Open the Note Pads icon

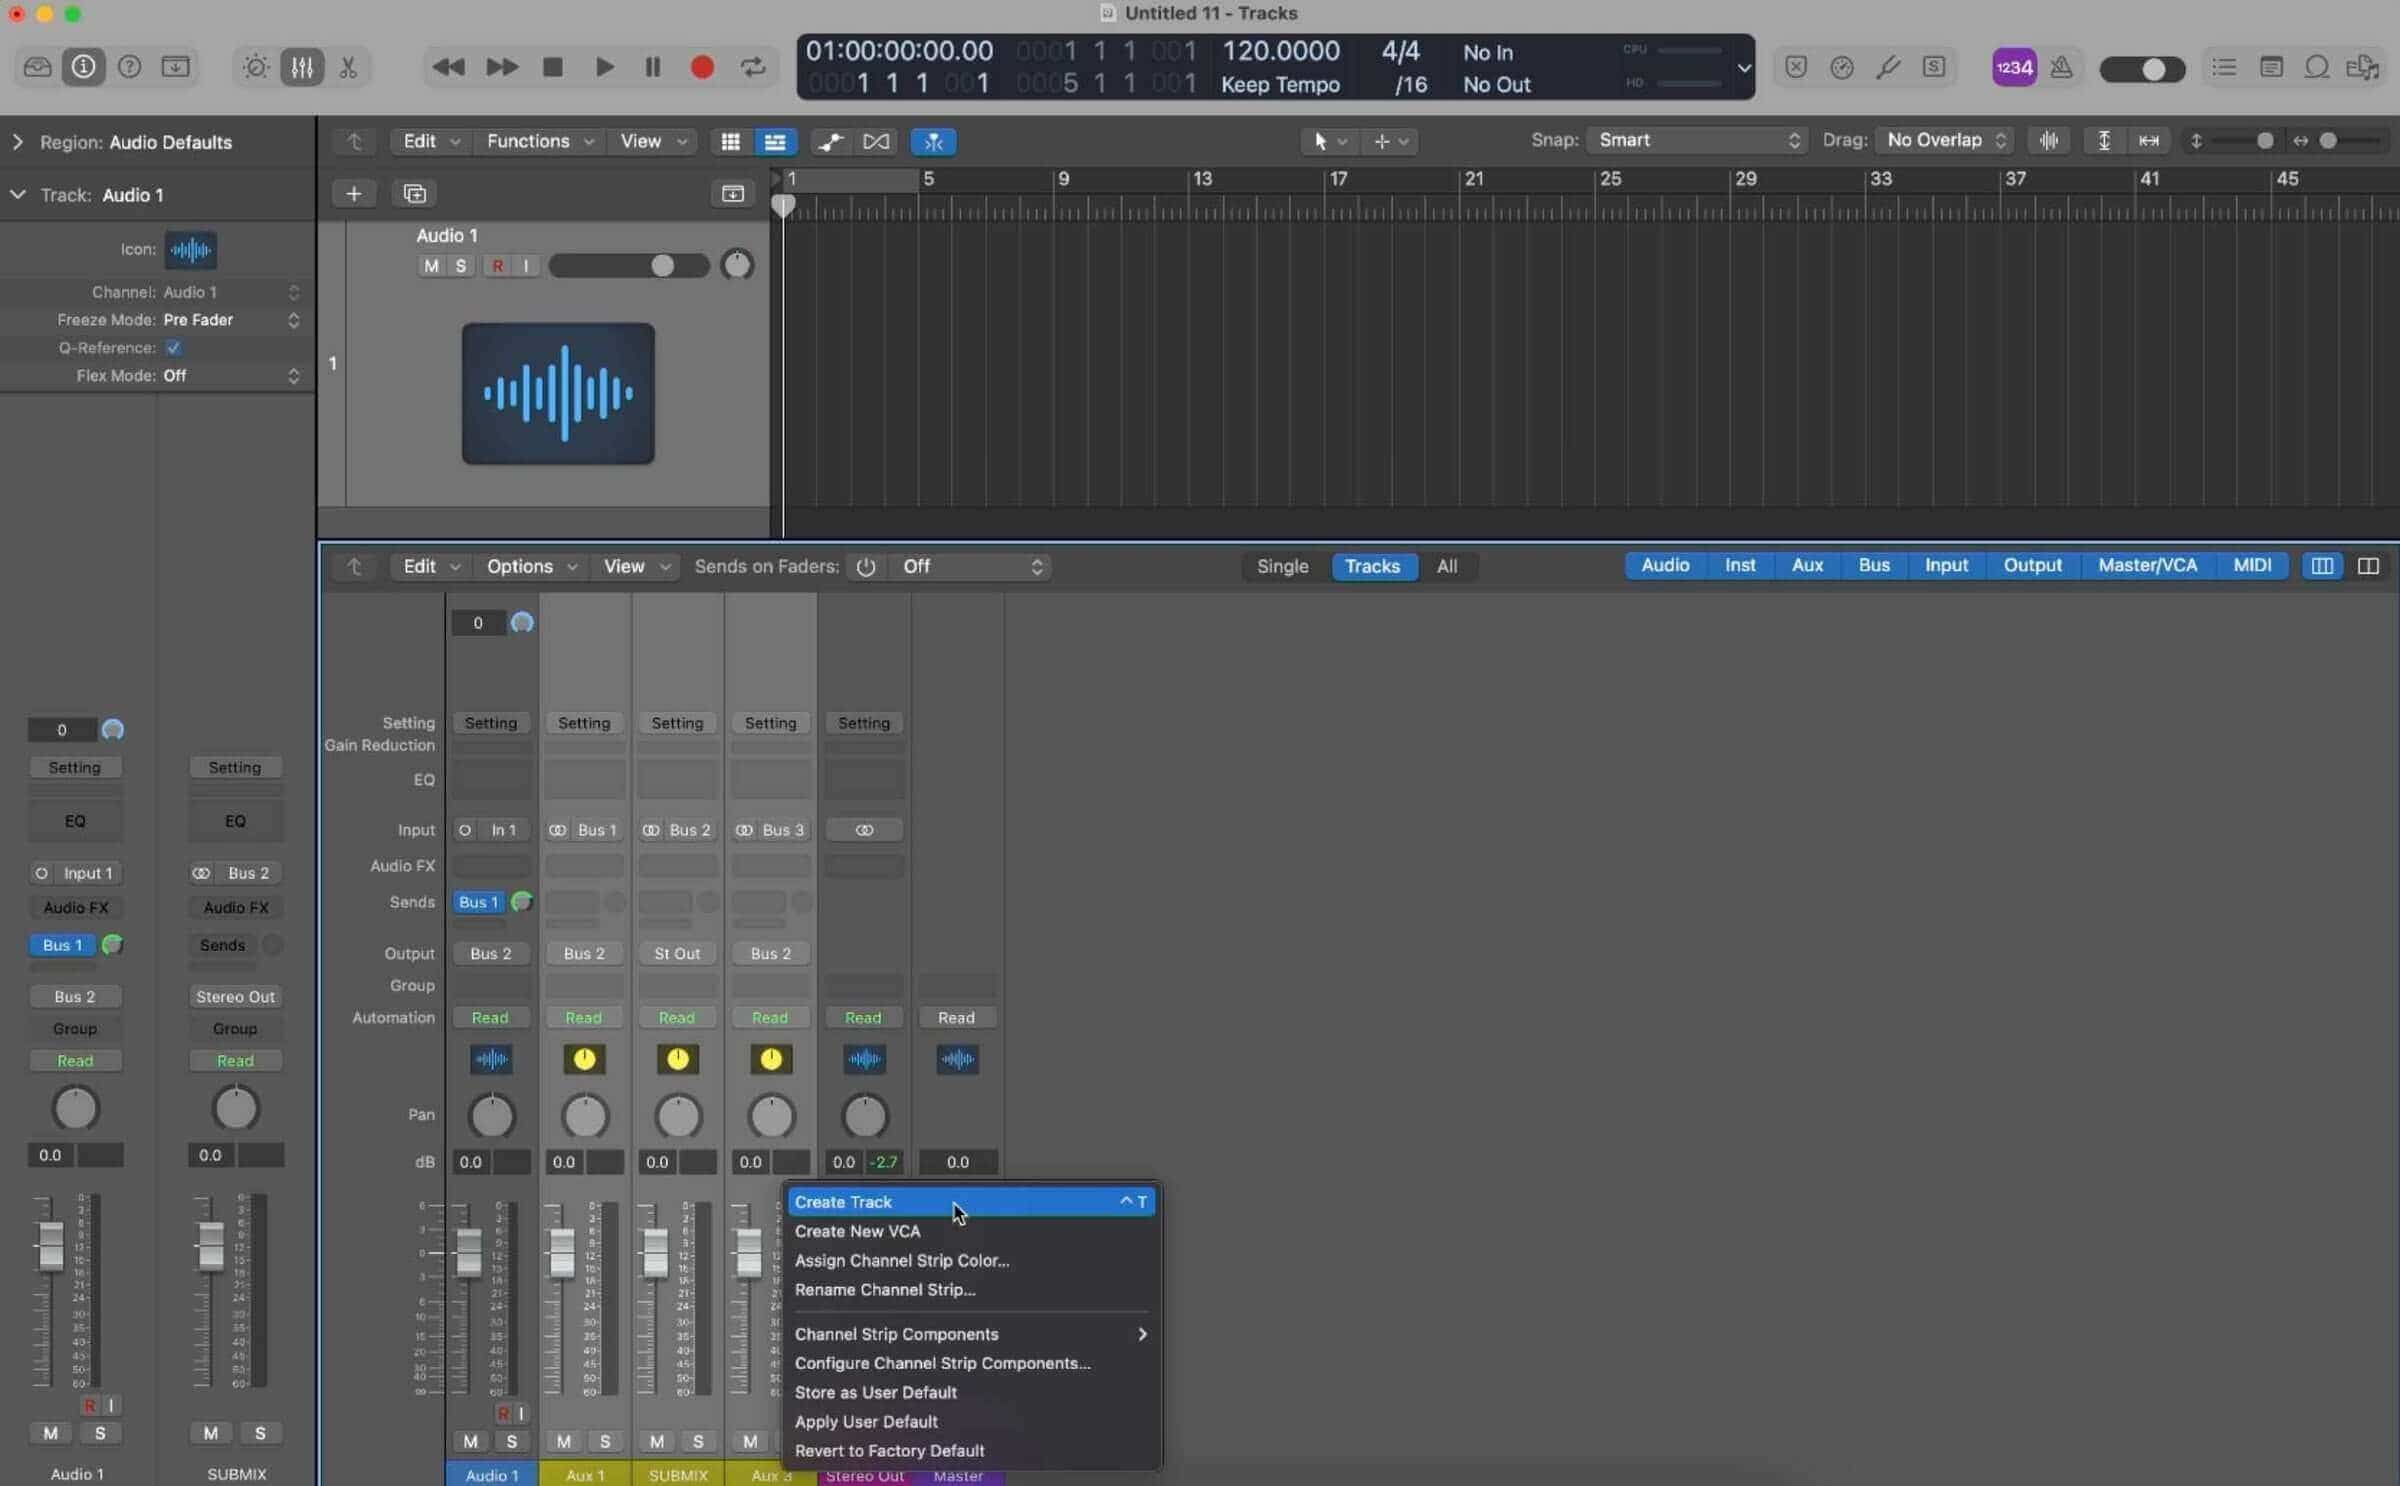[x=2271, y=67]
